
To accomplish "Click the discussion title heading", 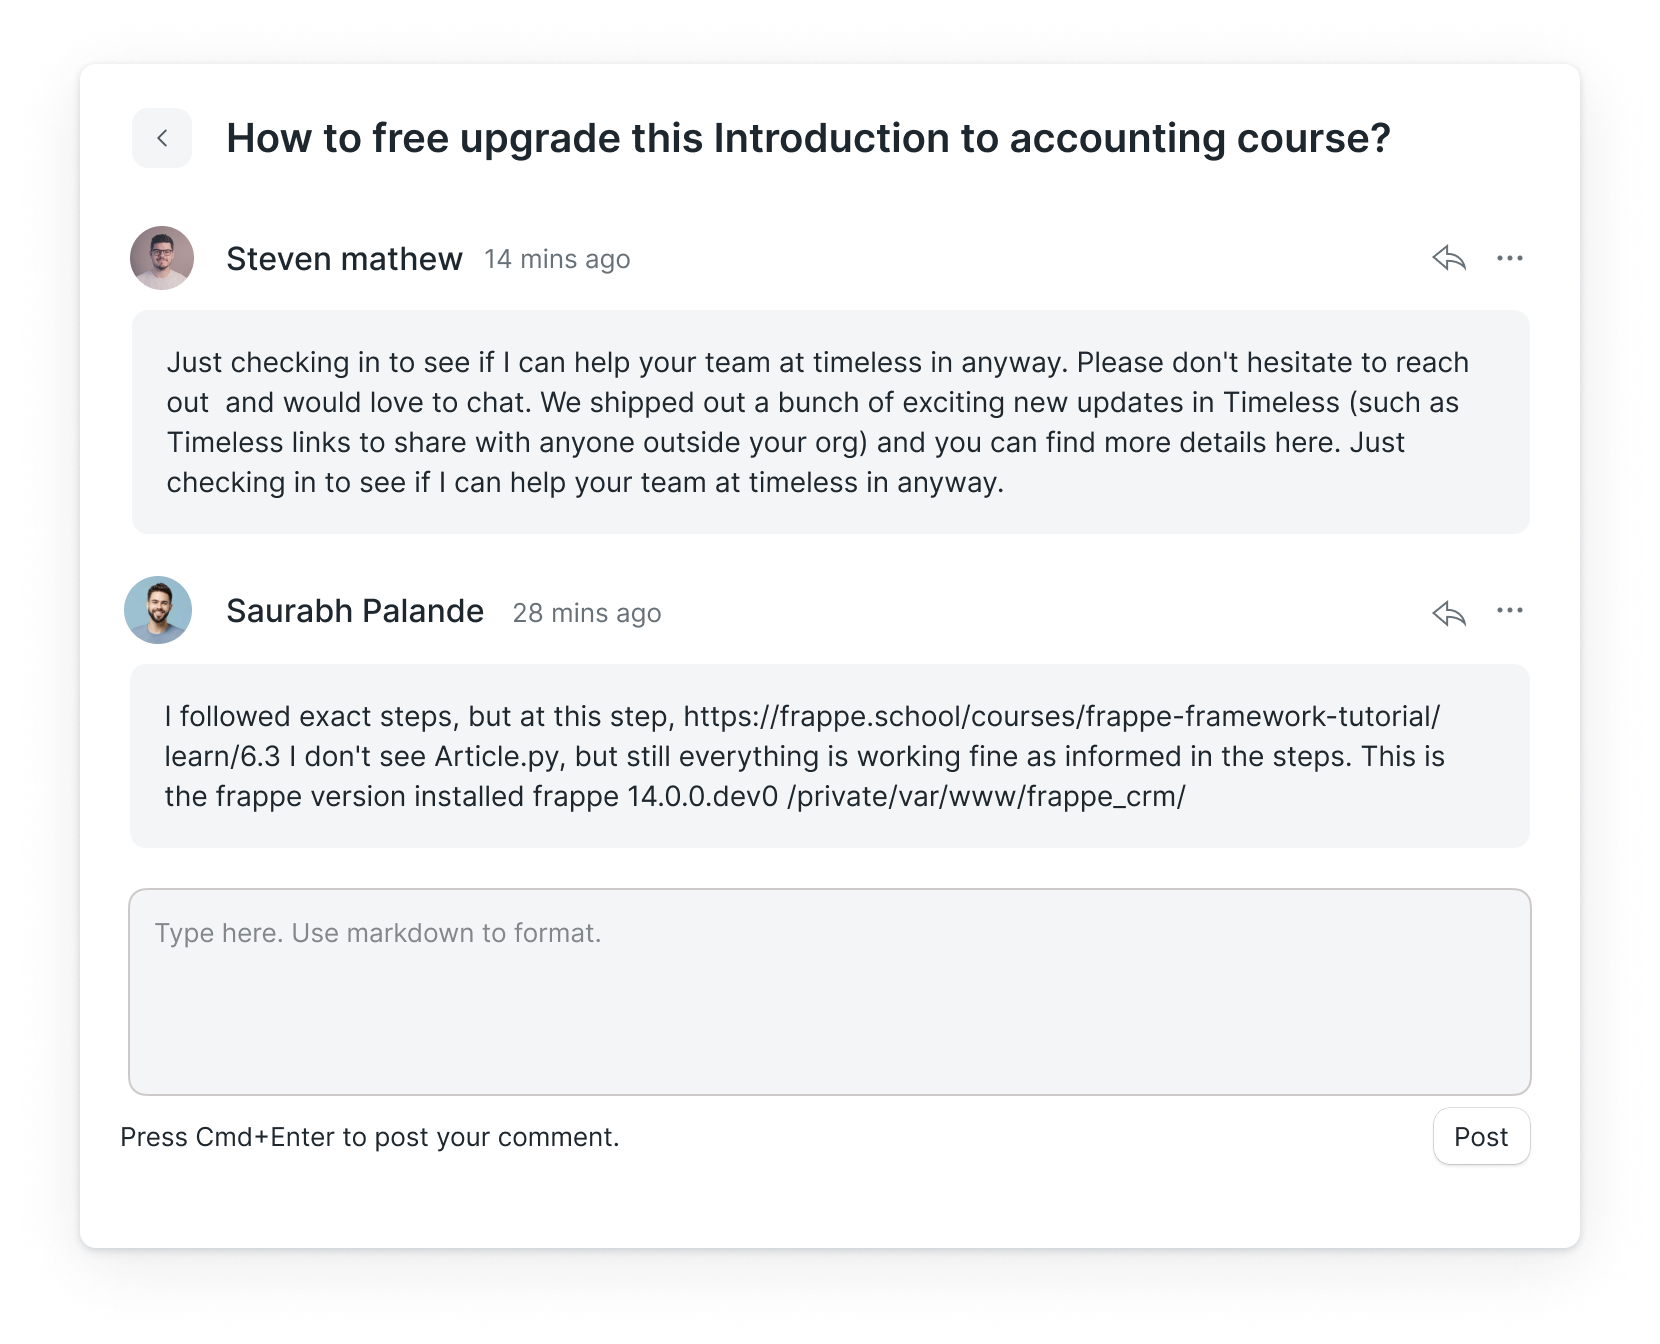I will pos(808,138).
